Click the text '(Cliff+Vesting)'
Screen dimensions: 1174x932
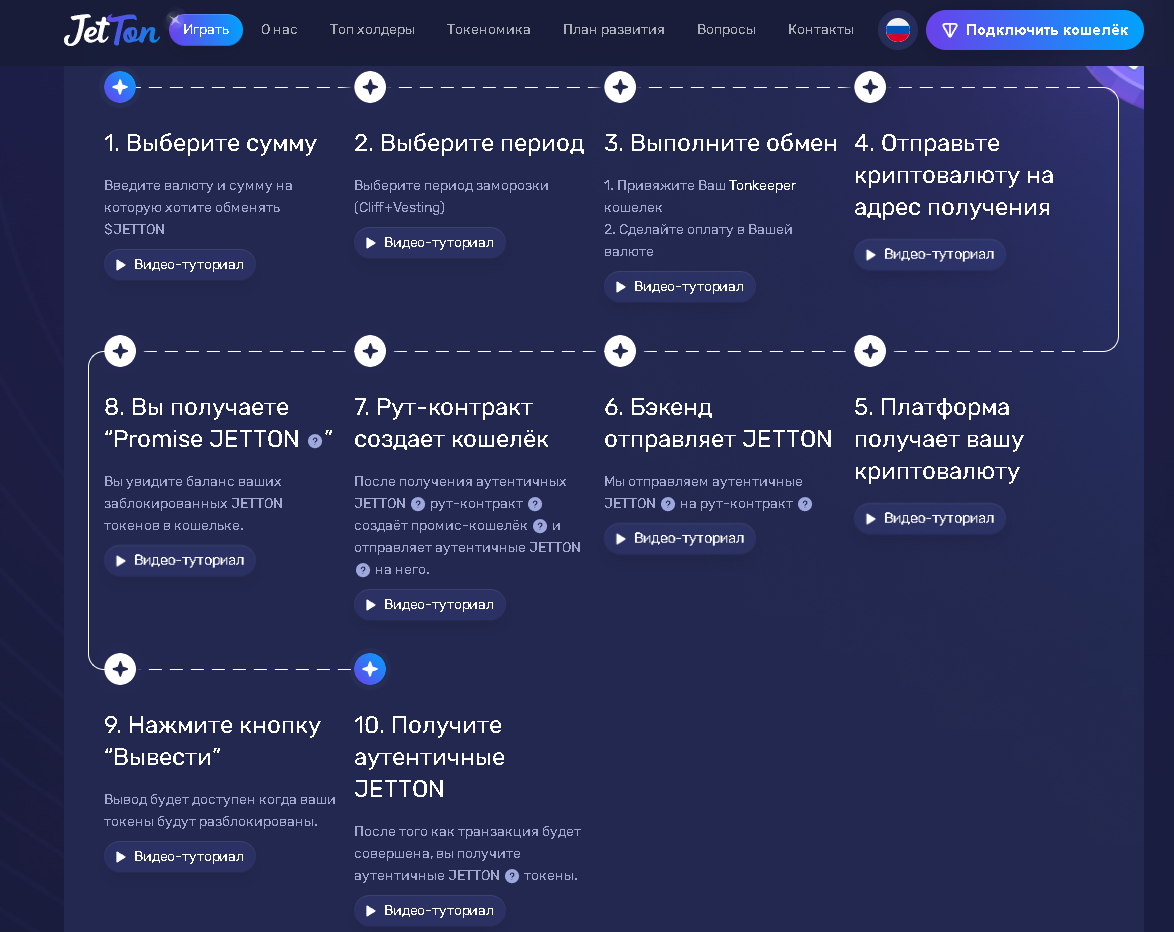tap(400, 207)
